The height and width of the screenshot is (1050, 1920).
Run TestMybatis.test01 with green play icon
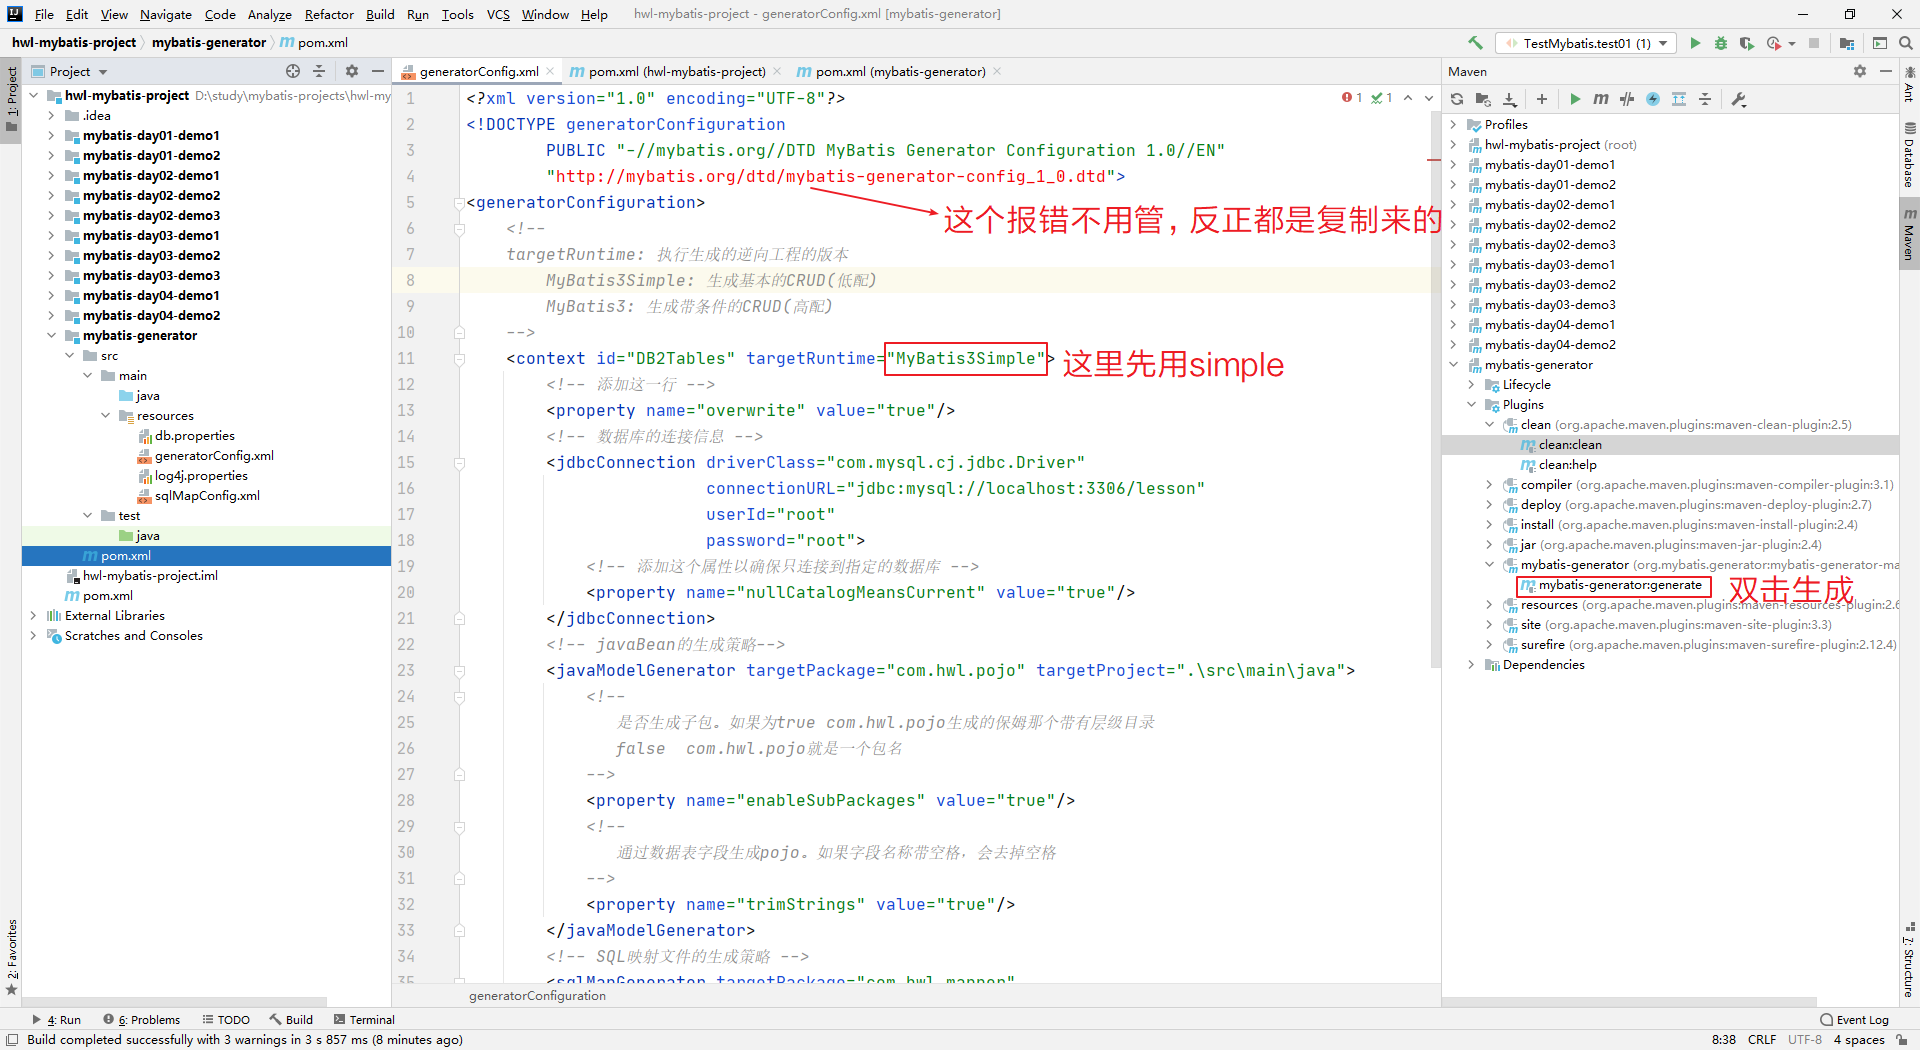point(1695,43)
